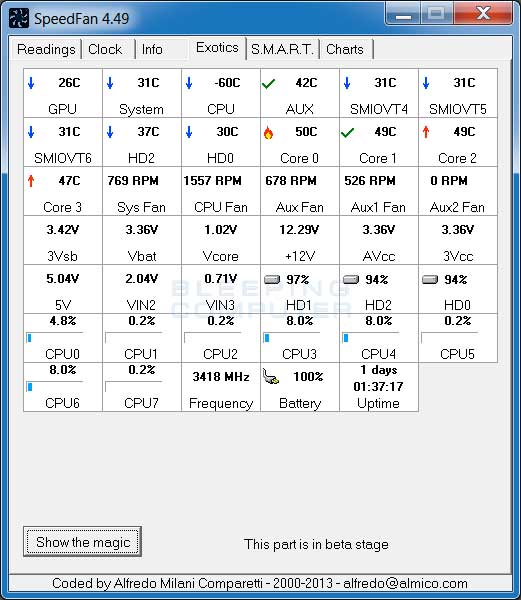Select the Exotics tab
This screenshot has height=600, width=521.
[x=217, y=48]
